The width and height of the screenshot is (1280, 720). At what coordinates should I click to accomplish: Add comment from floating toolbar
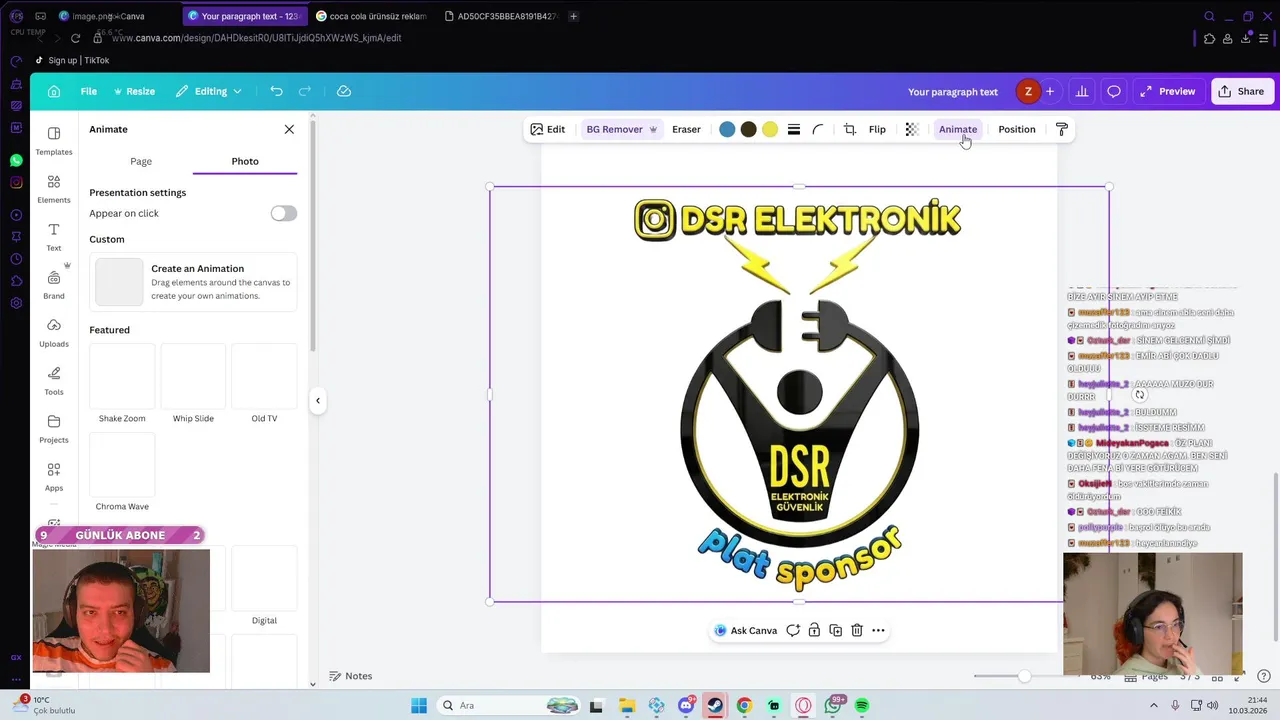pos(793,630)
